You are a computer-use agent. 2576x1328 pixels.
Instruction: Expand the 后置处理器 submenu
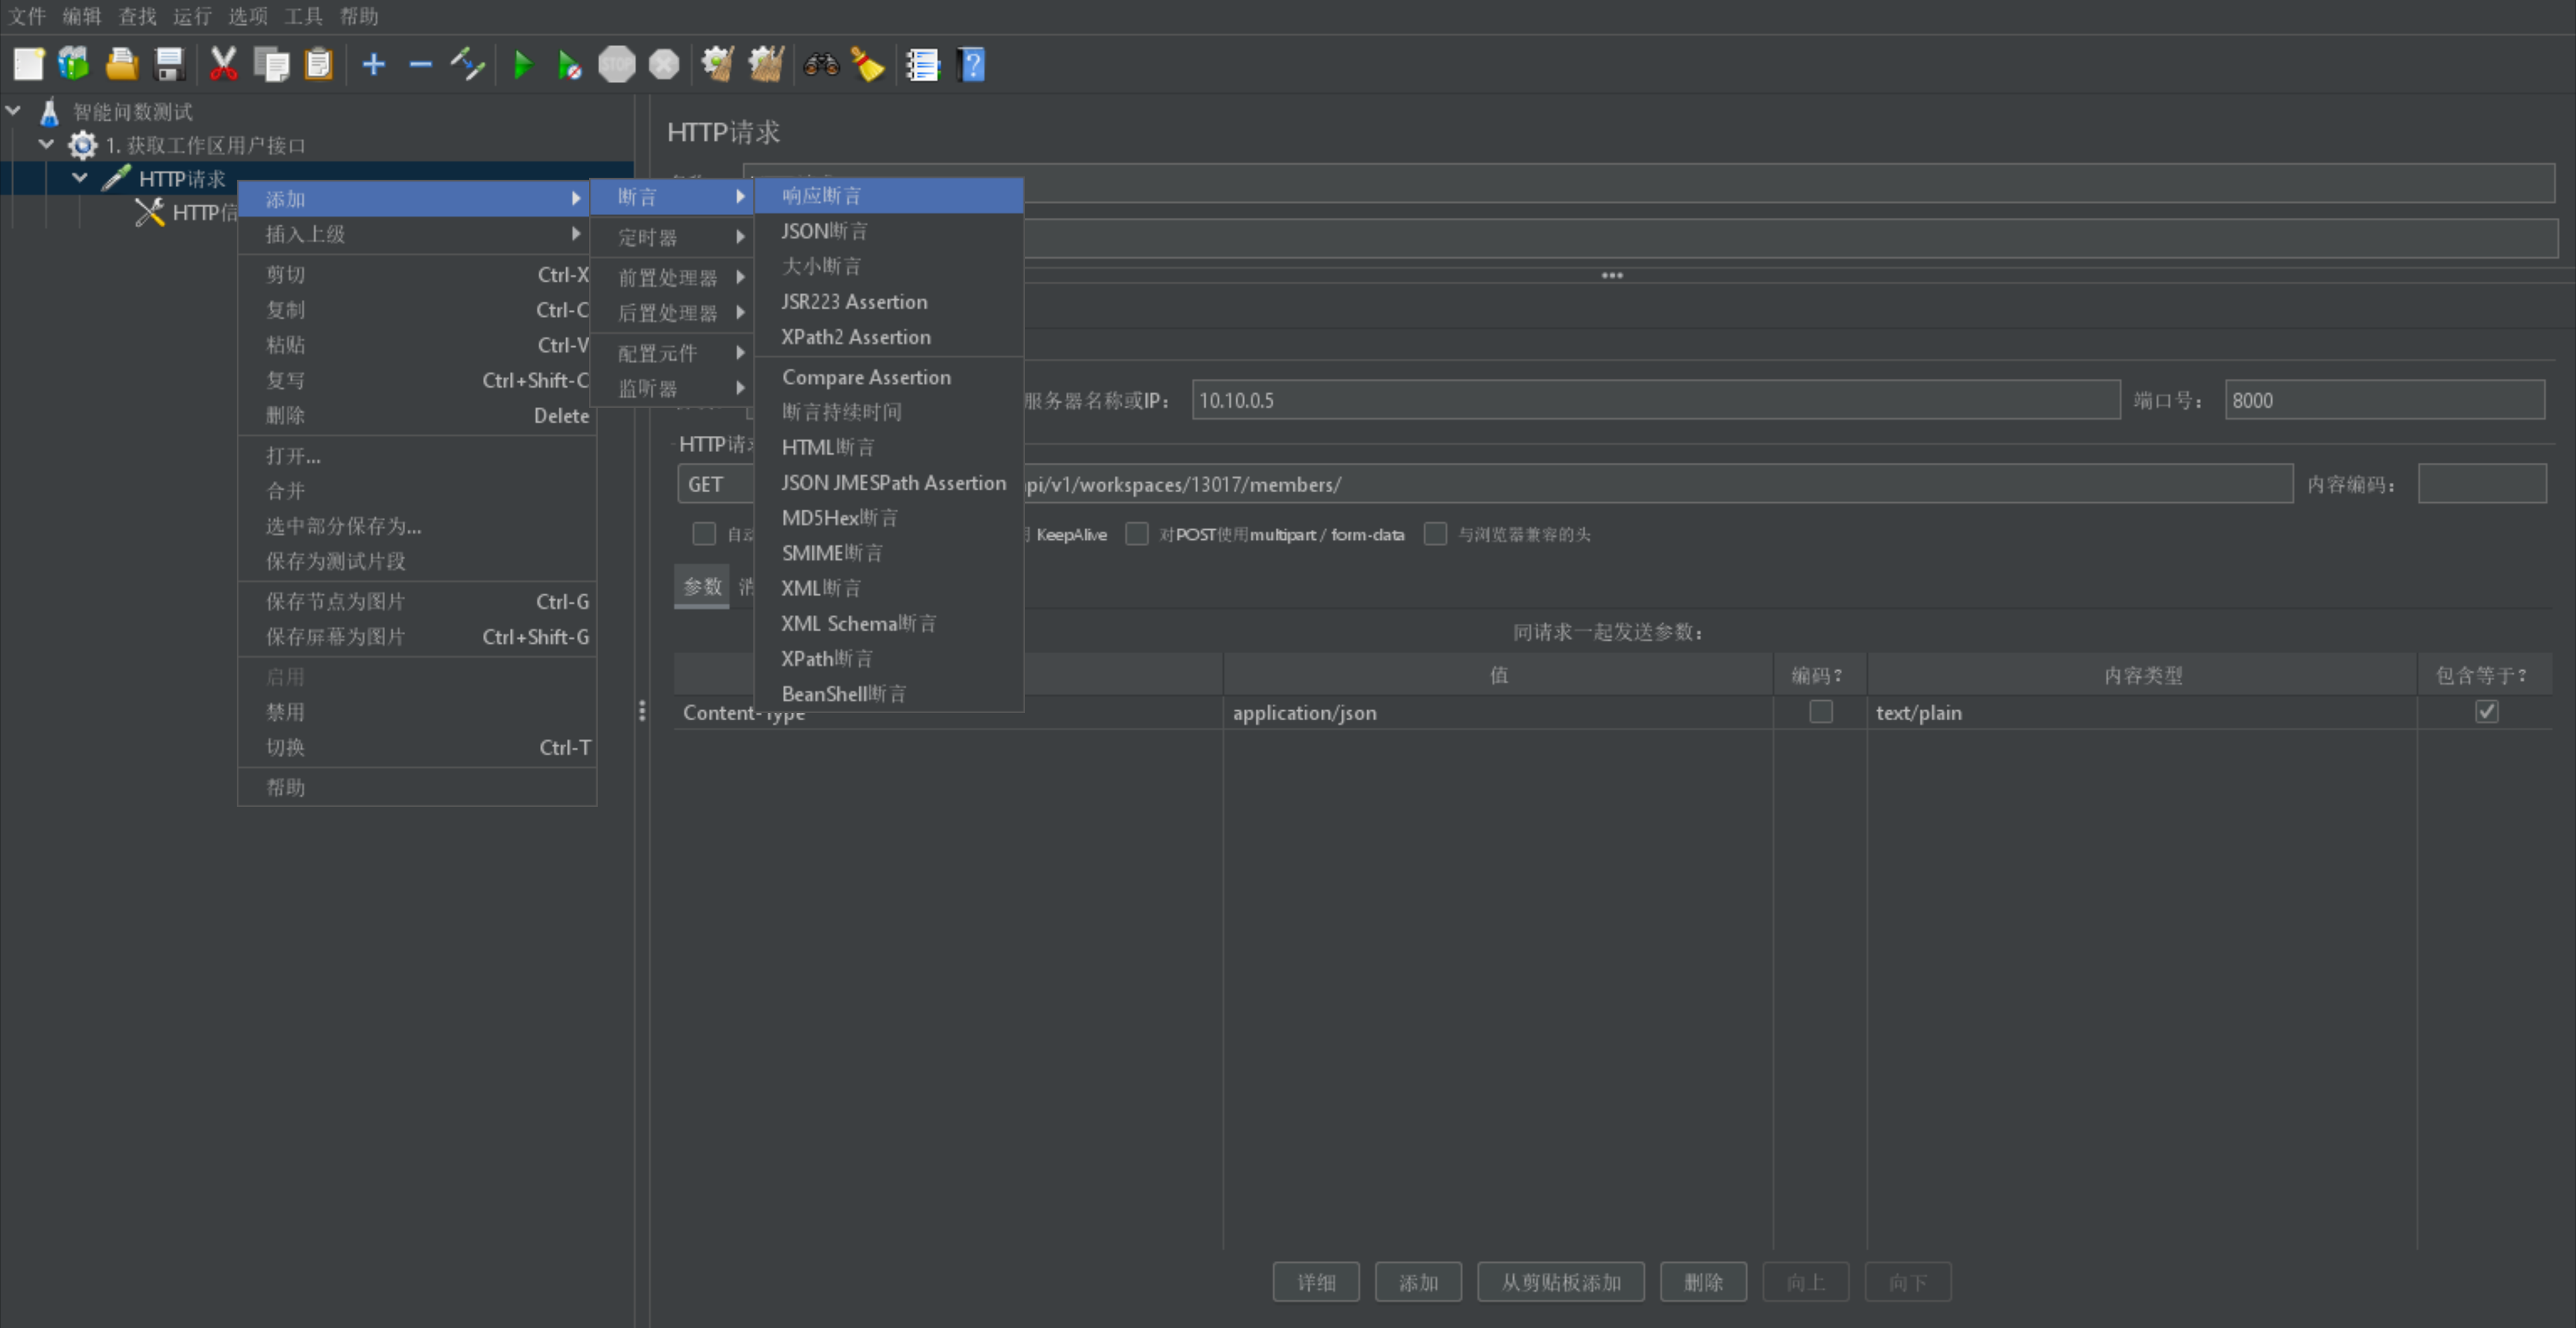[x=672, y=313]
